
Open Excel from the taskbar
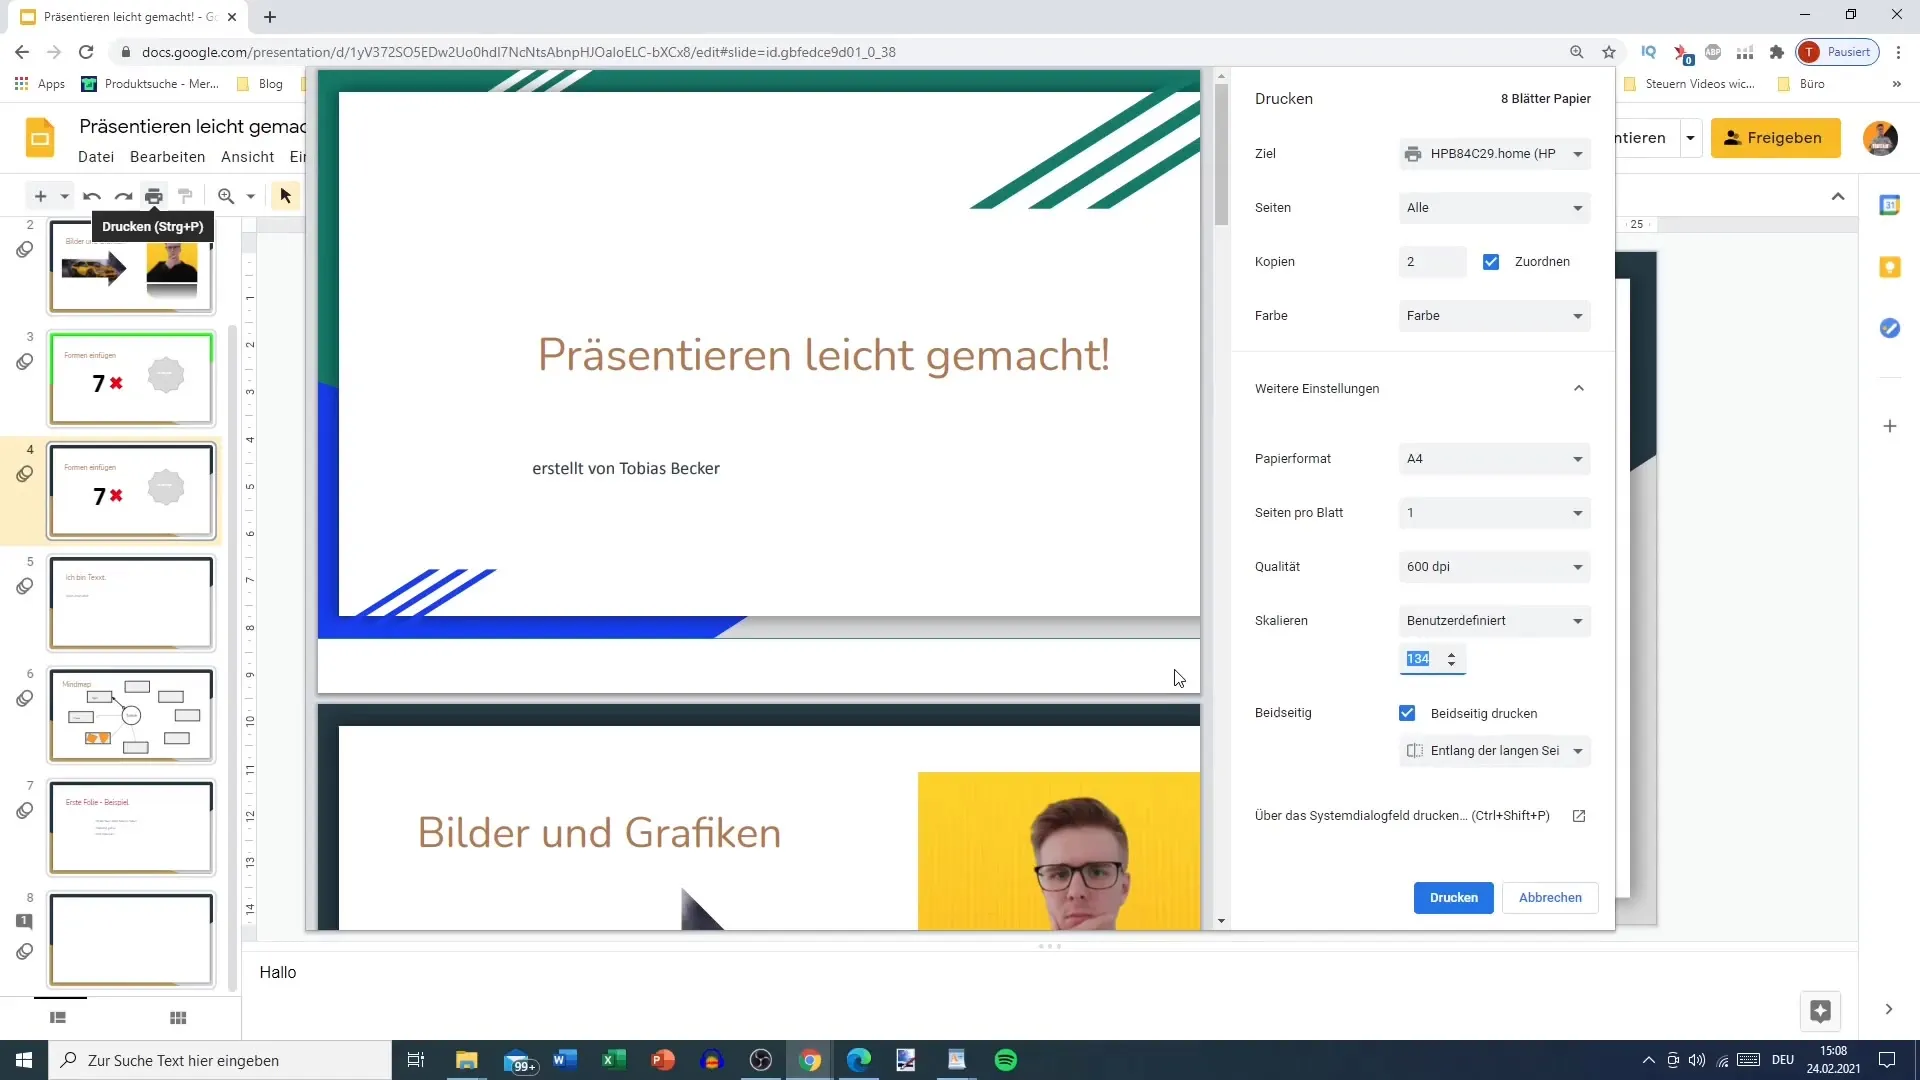click(613, 1060)
